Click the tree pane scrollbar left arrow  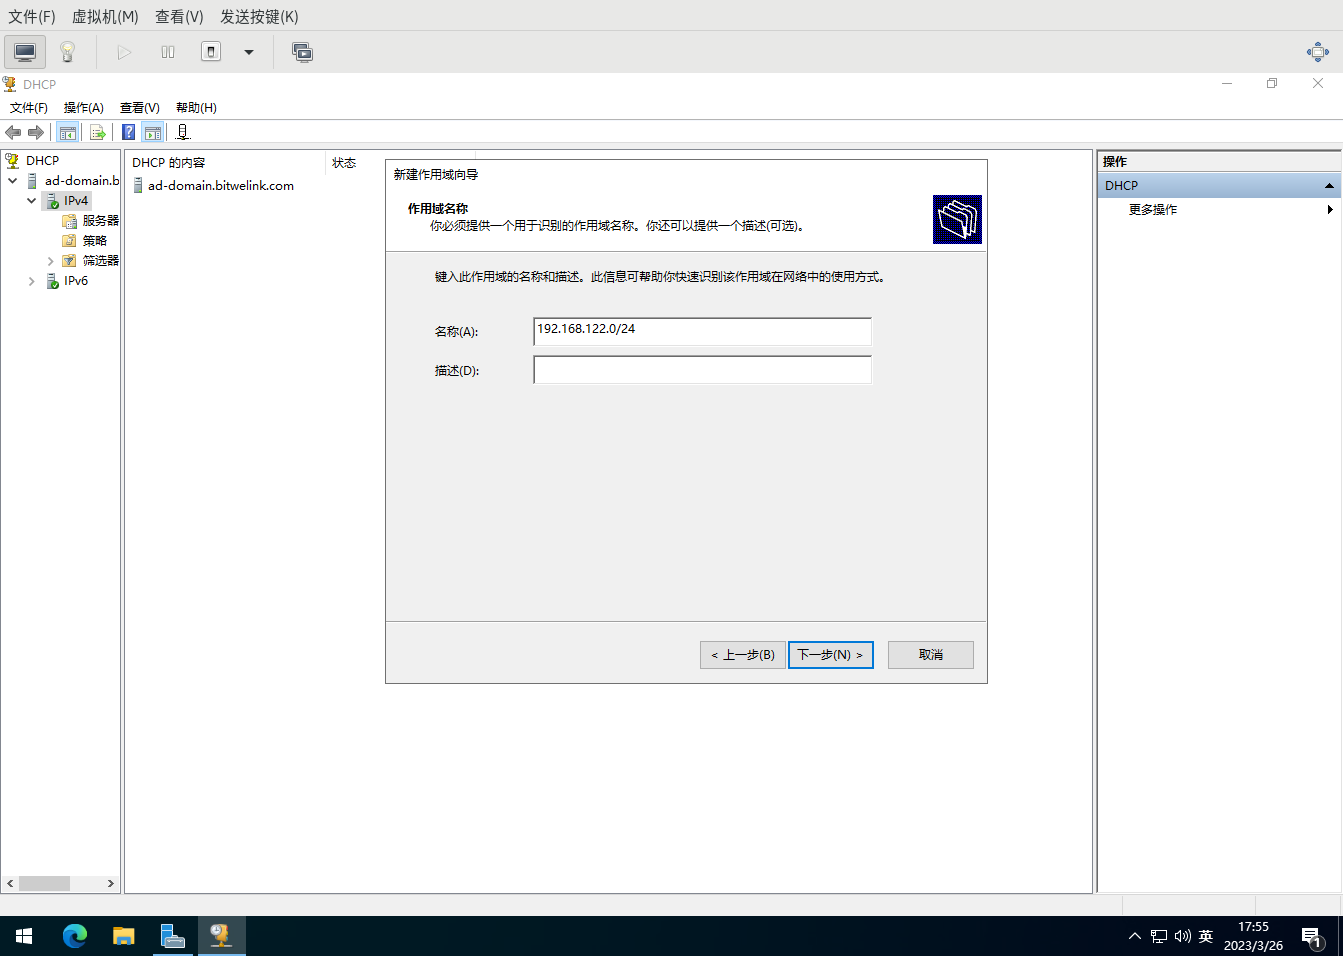tap(10, 884)
